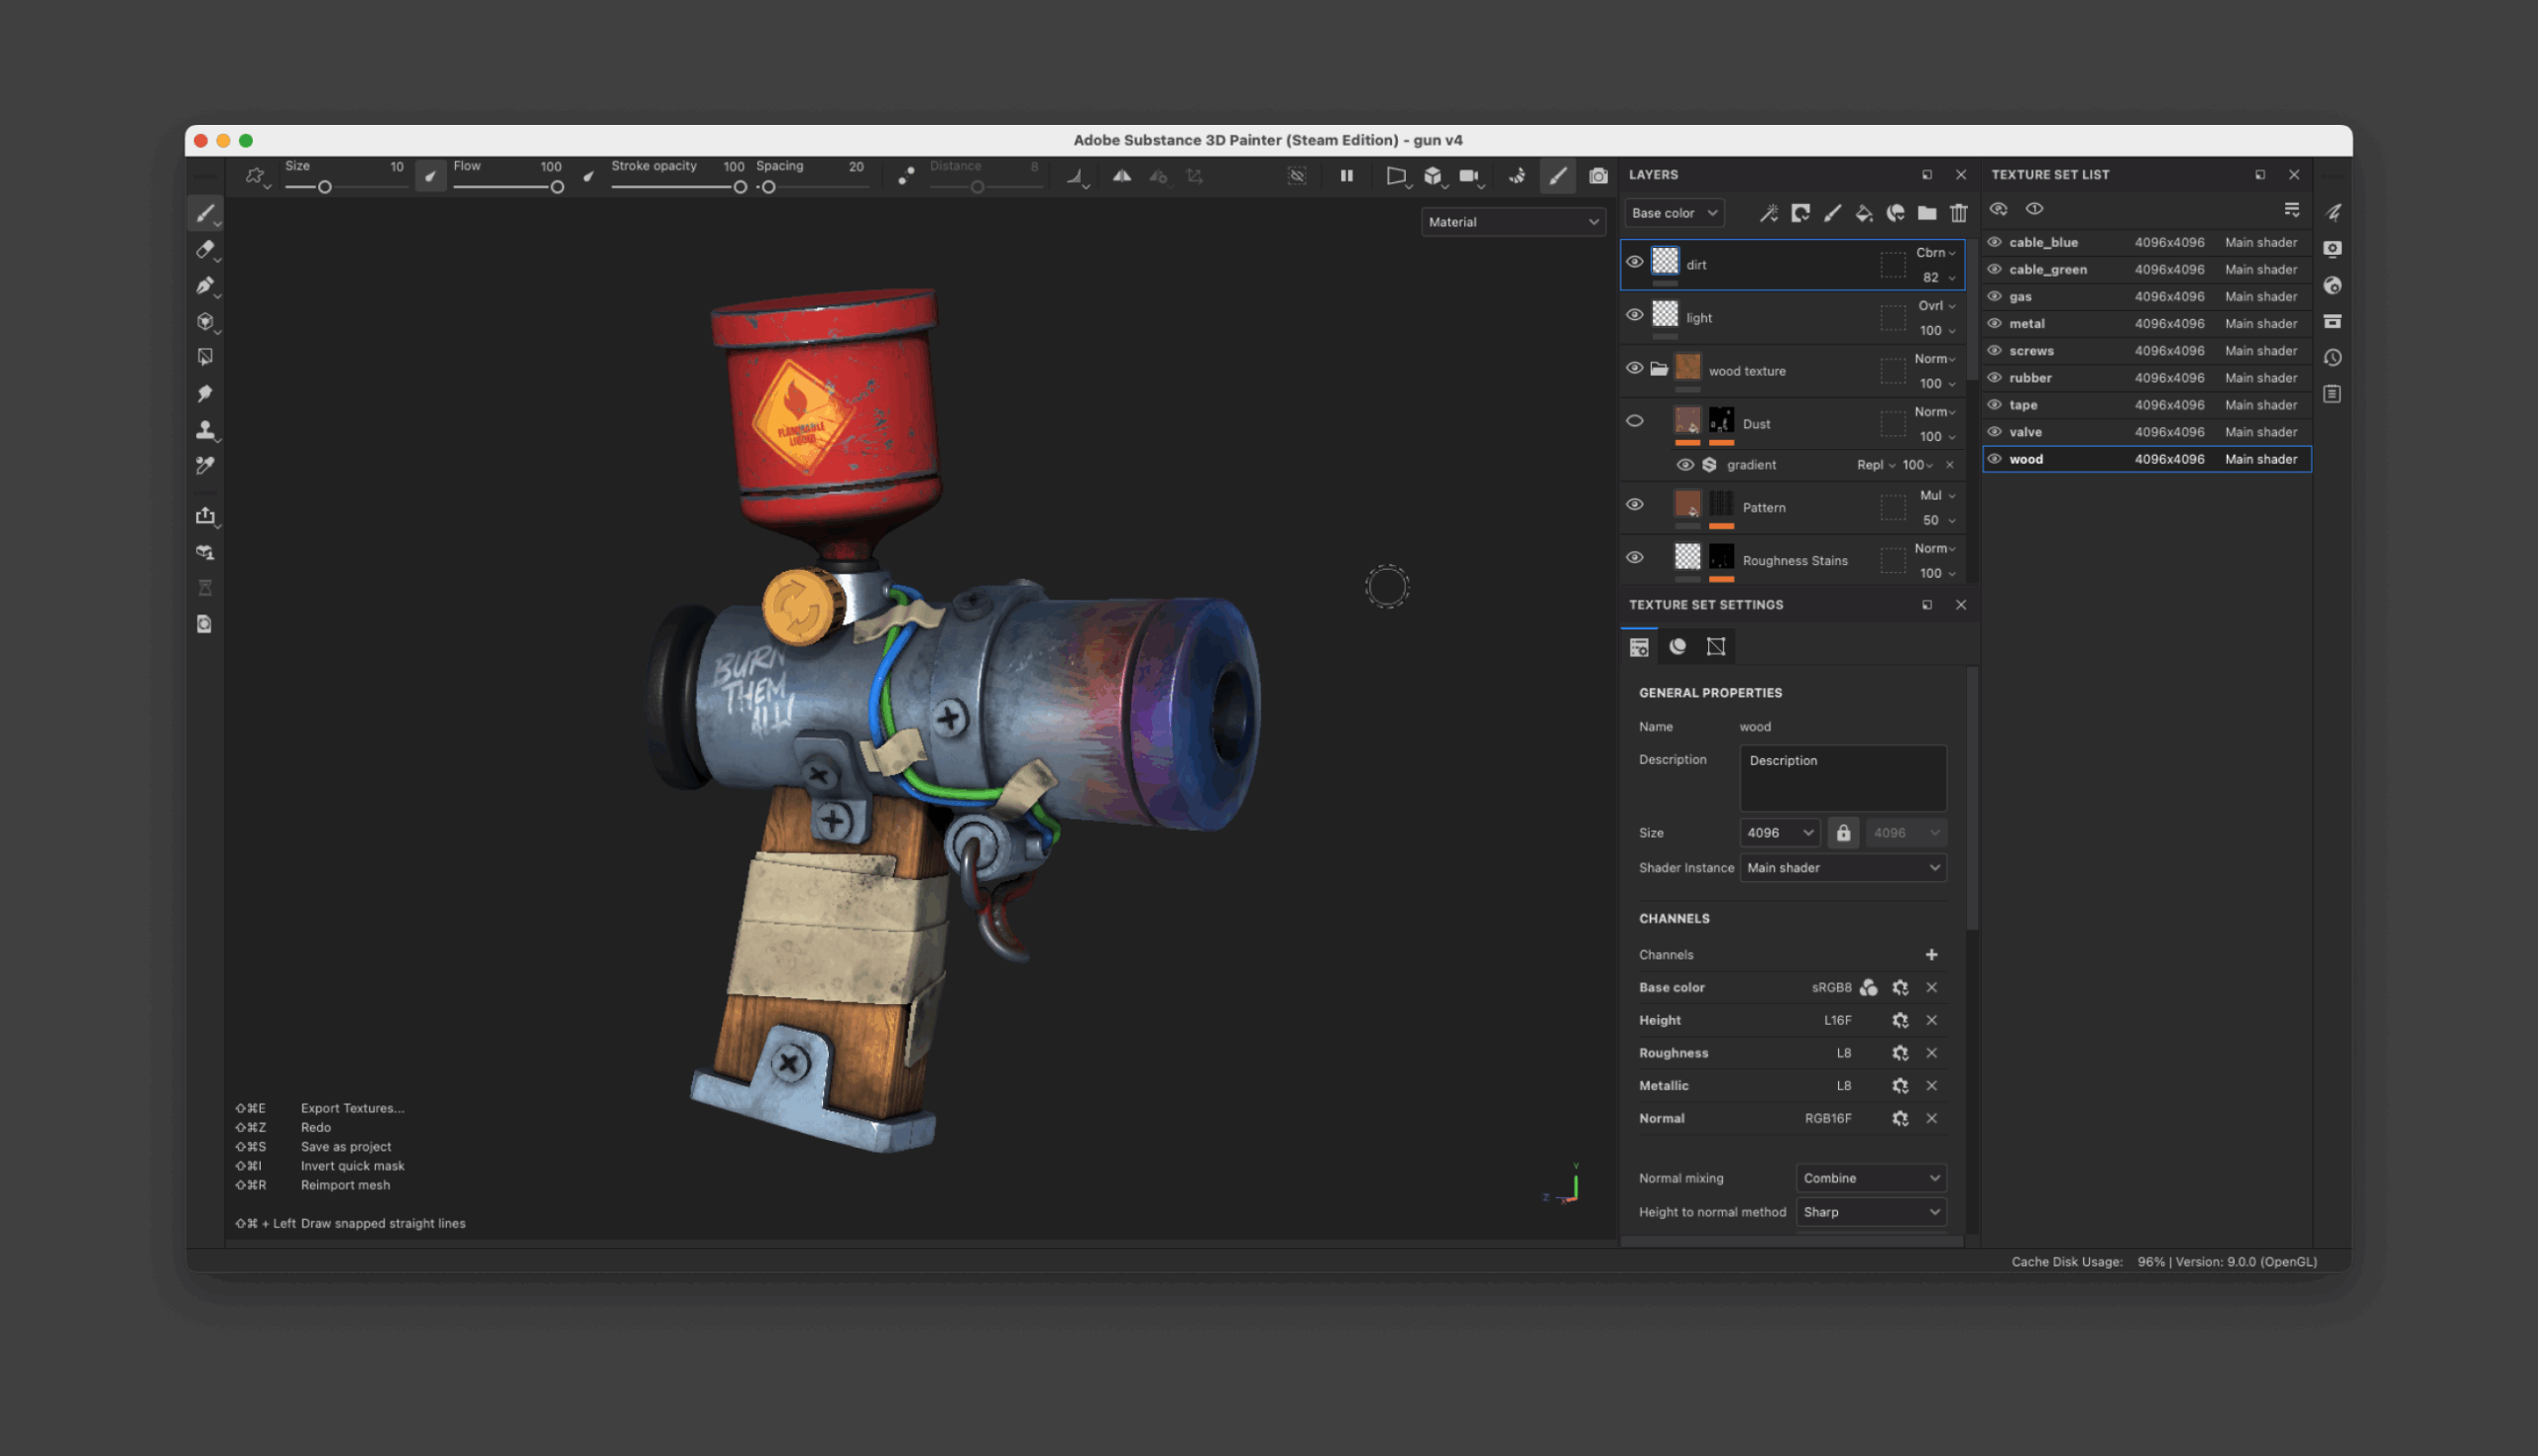Hide the Pattern layer

[1634, 505]
